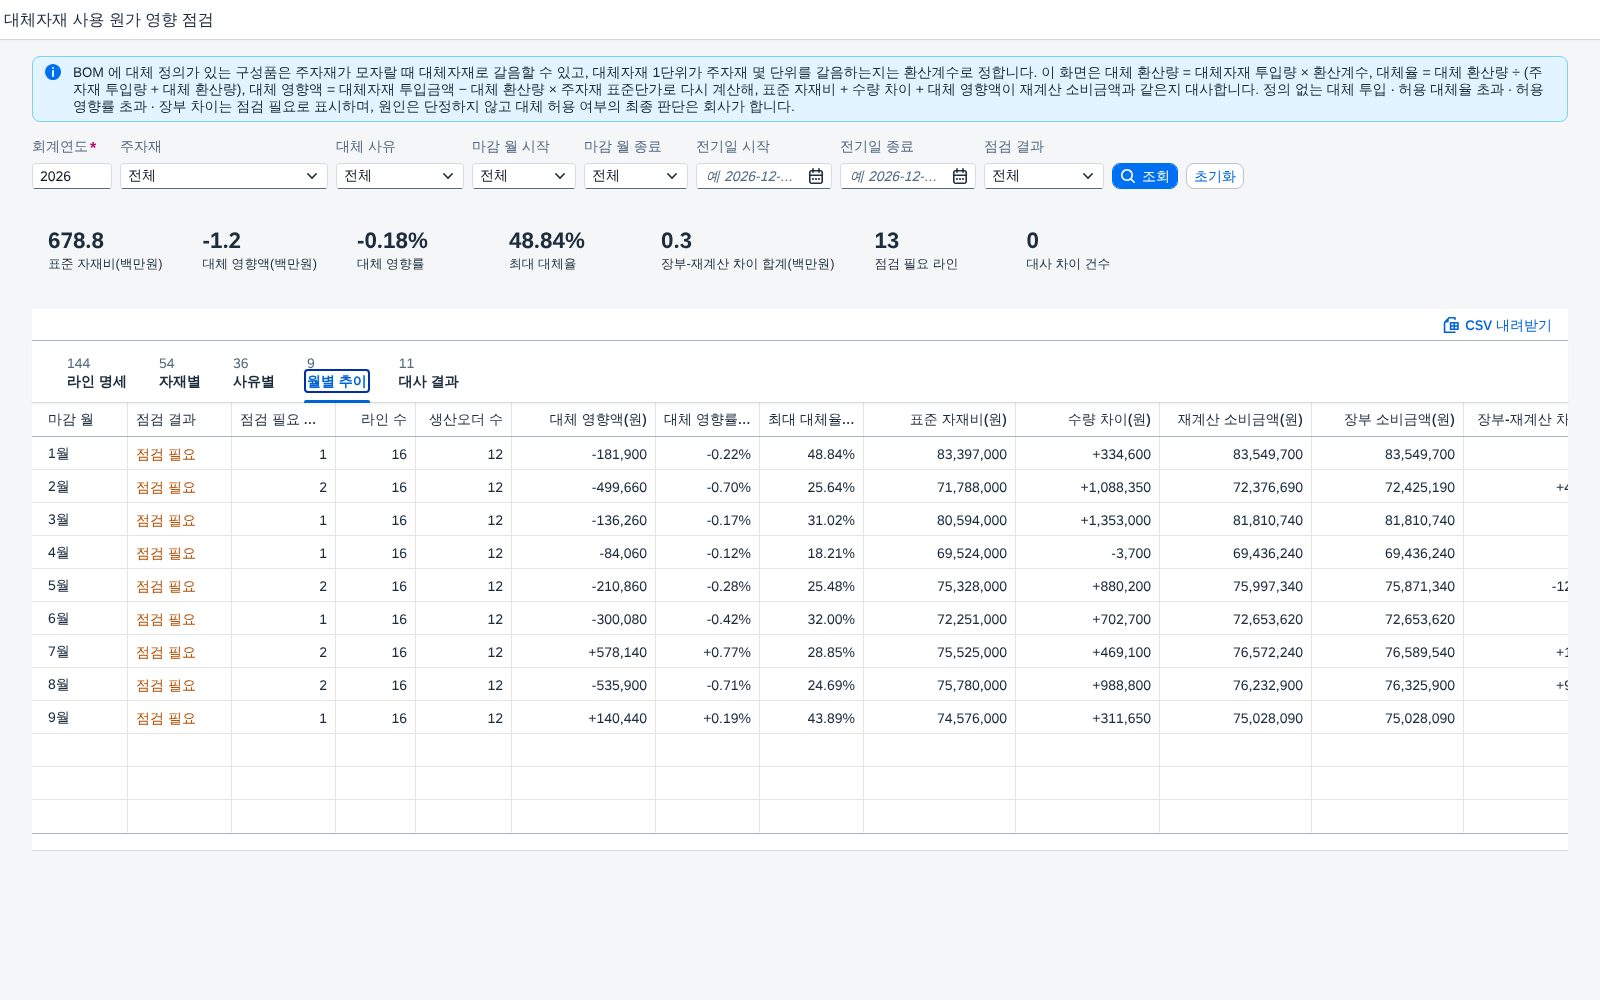Click the 장부 소비금액(원) column header
Screen dimensions: 1600x1000
click(x=1388, y=420)
